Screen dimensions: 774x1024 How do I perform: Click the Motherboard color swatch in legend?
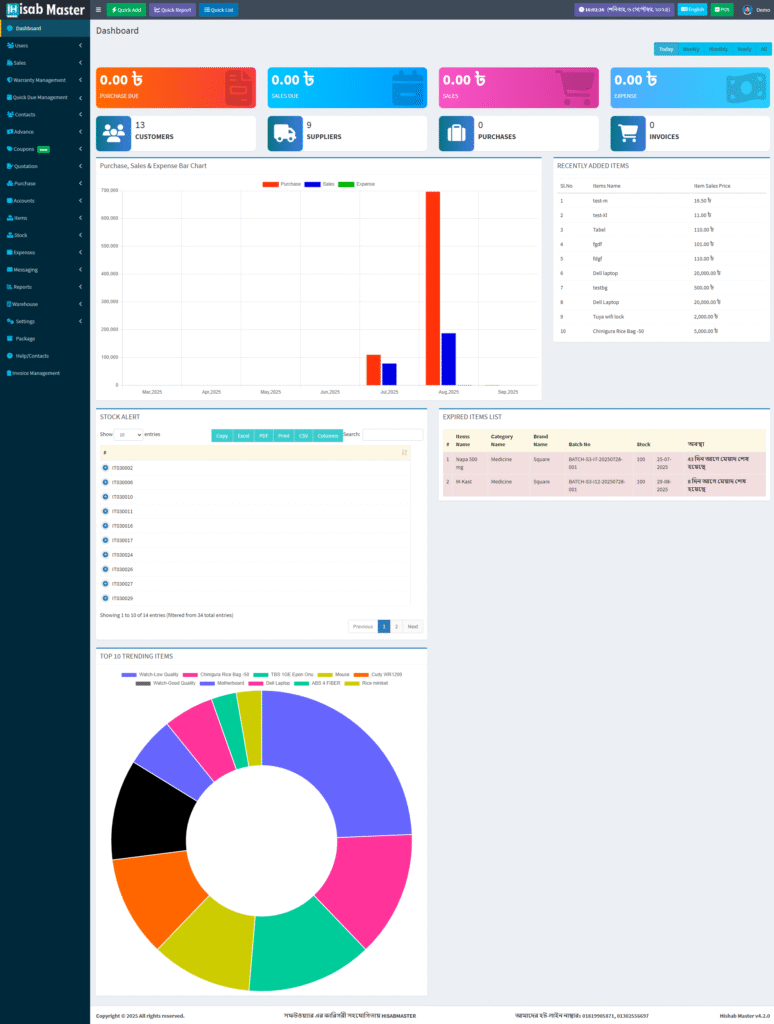tap(207, 683)
